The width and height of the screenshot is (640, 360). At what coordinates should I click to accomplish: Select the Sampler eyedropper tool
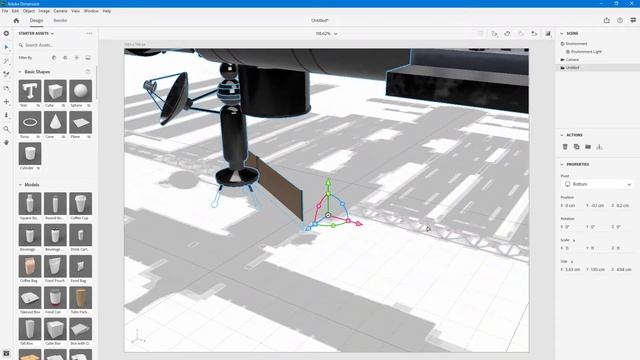pos(6,75)
